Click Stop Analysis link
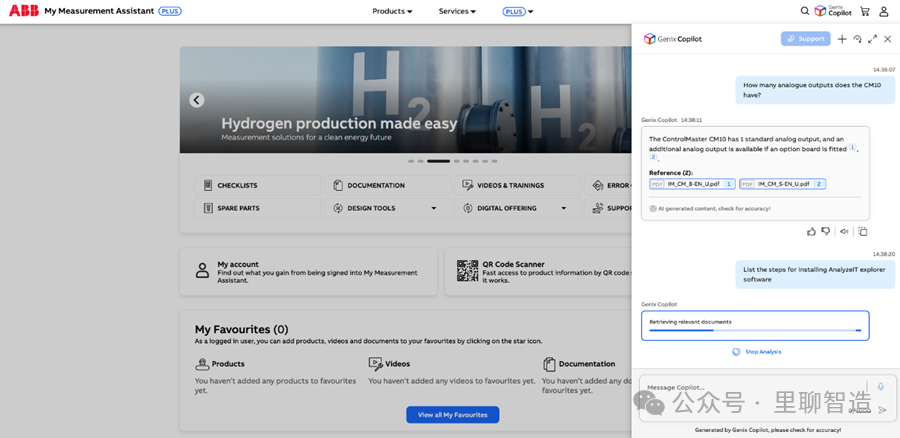 click(x=757, y=351)
